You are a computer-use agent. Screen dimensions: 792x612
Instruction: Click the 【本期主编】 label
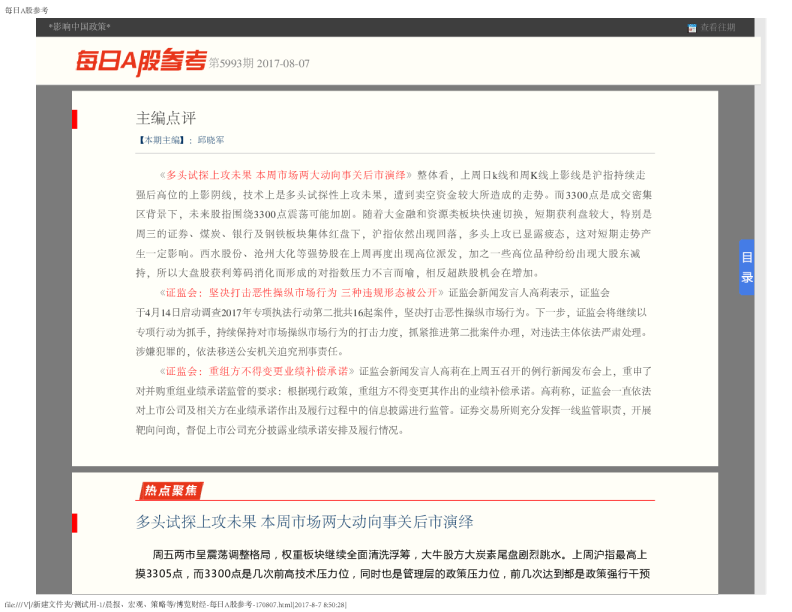[x=161, y=140]
